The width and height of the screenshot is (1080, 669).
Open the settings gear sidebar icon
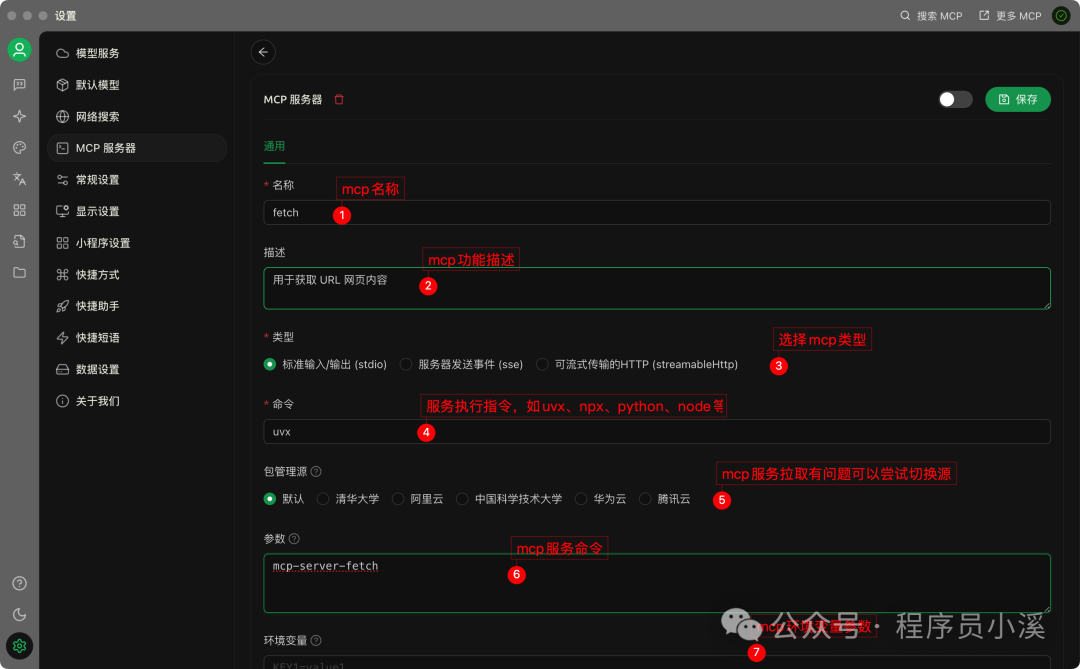(19, 646)
